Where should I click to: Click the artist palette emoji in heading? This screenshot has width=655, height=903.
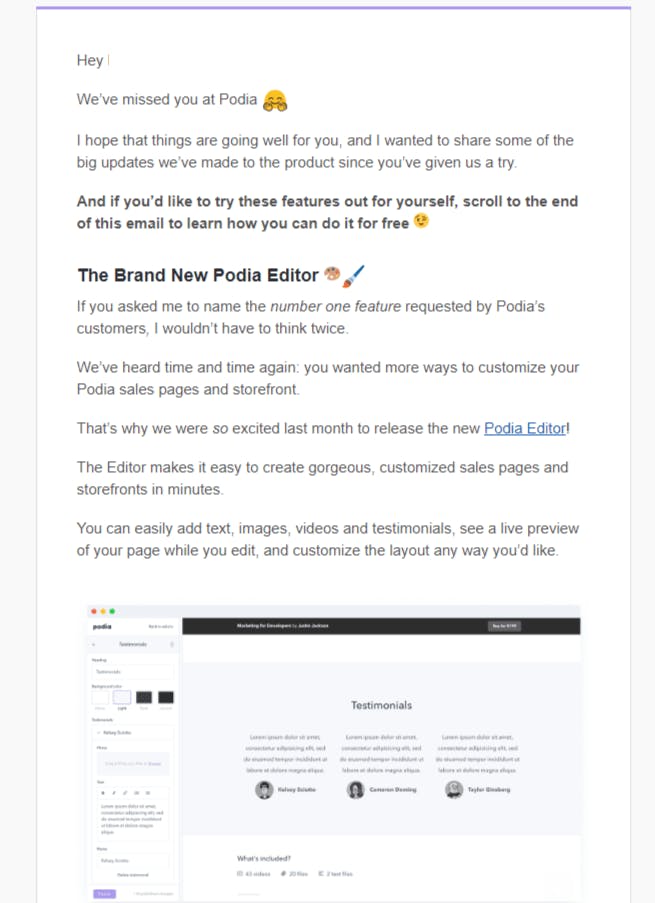coord(332,274)
